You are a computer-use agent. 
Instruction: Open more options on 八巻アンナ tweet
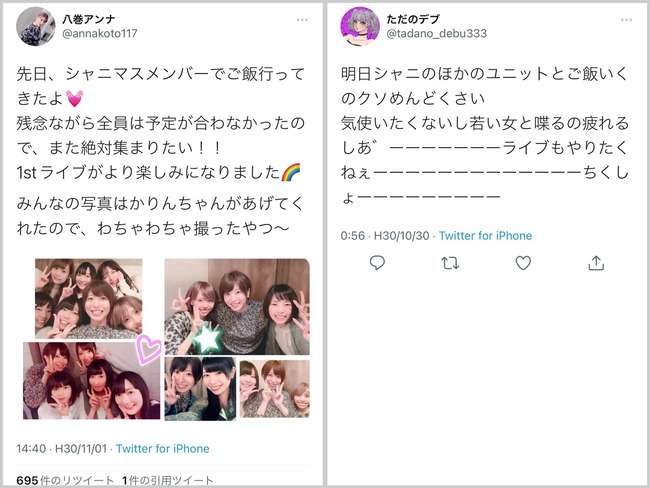[302, 20]
